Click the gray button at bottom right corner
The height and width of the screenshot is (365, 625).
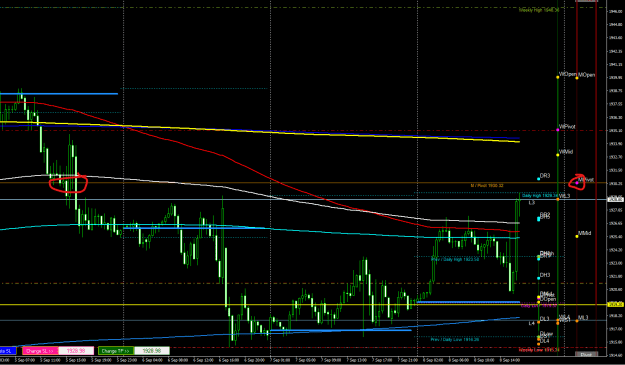pyautogui.click(x=586, y=354)
